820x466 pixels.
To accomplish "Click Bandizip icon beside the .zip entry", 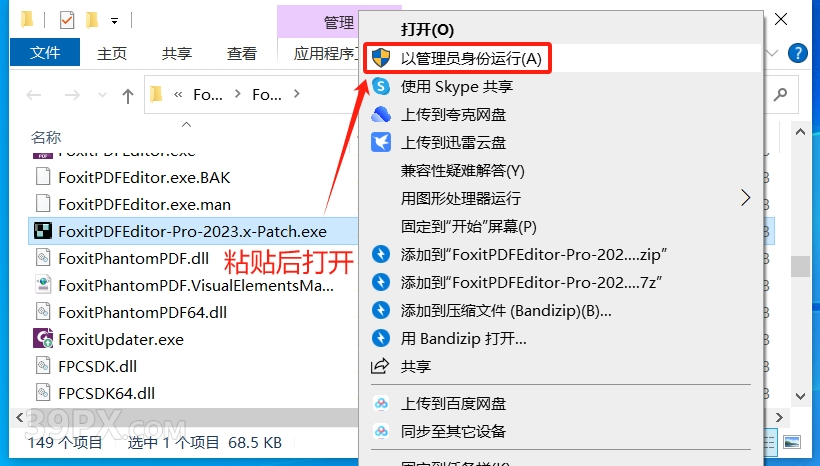I will coord(381,254).
